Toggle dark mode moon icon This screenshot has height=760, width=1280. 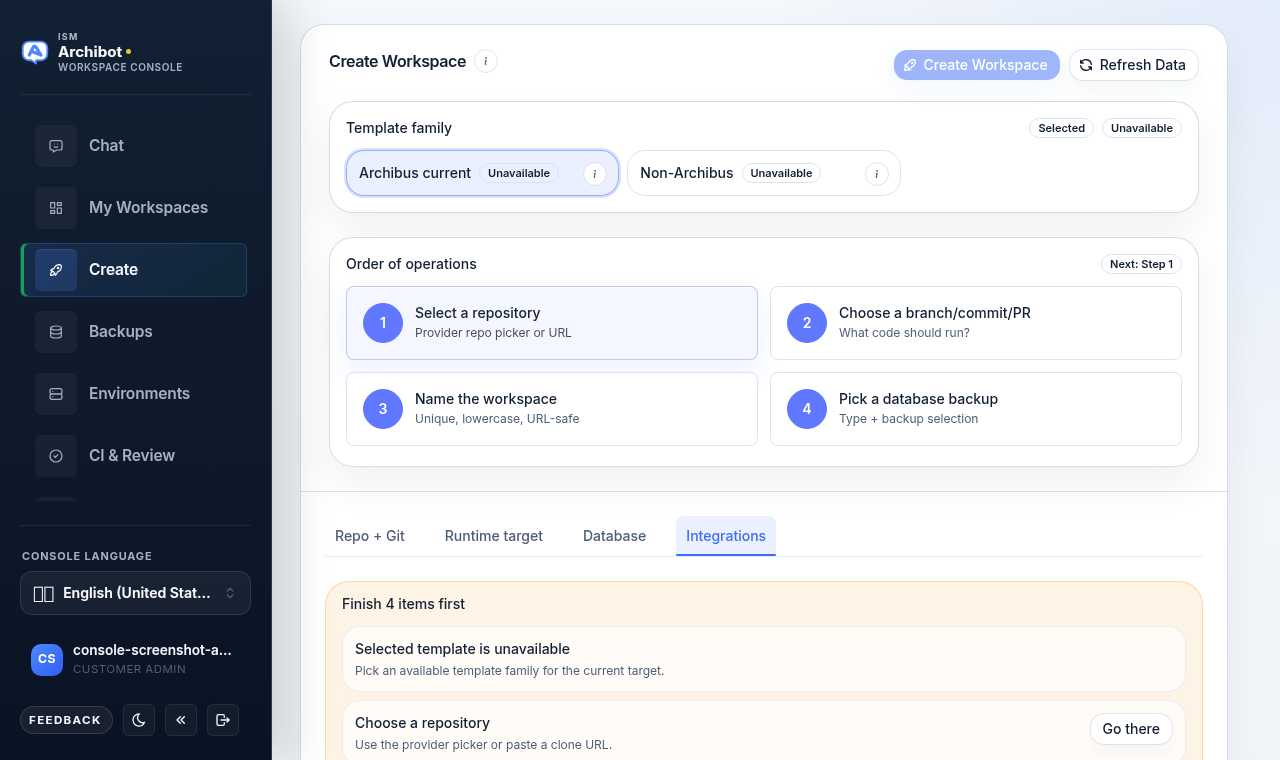point(139,720)
